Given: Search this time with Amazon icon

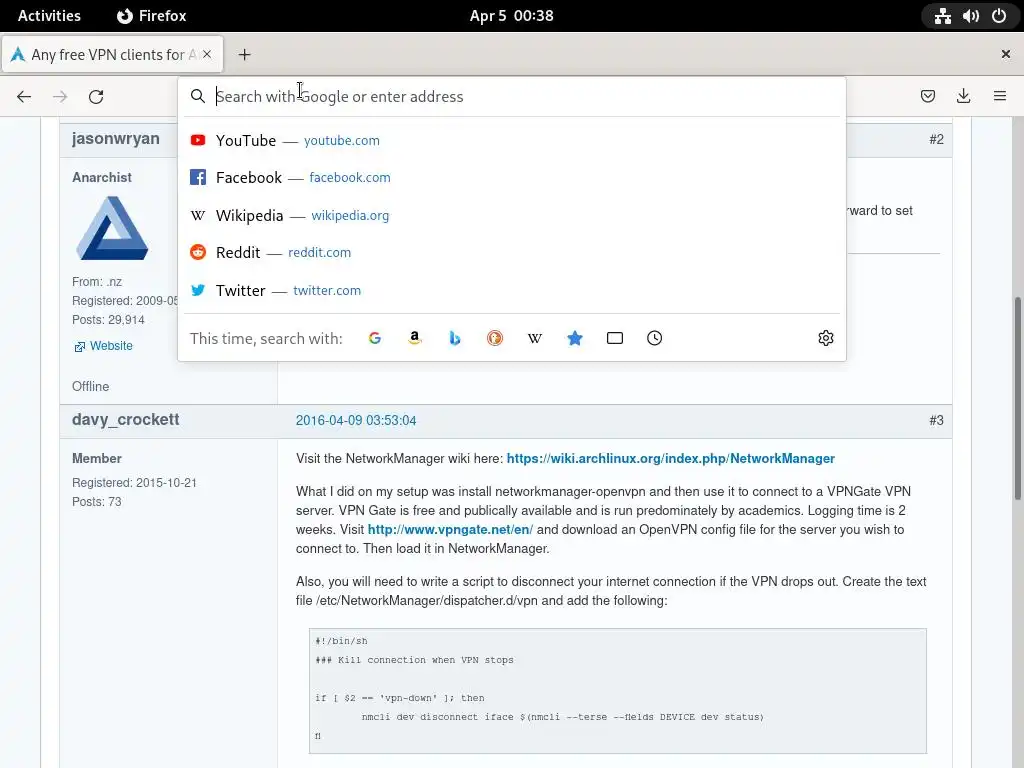Looking at the screenshot, I should 415,338.
